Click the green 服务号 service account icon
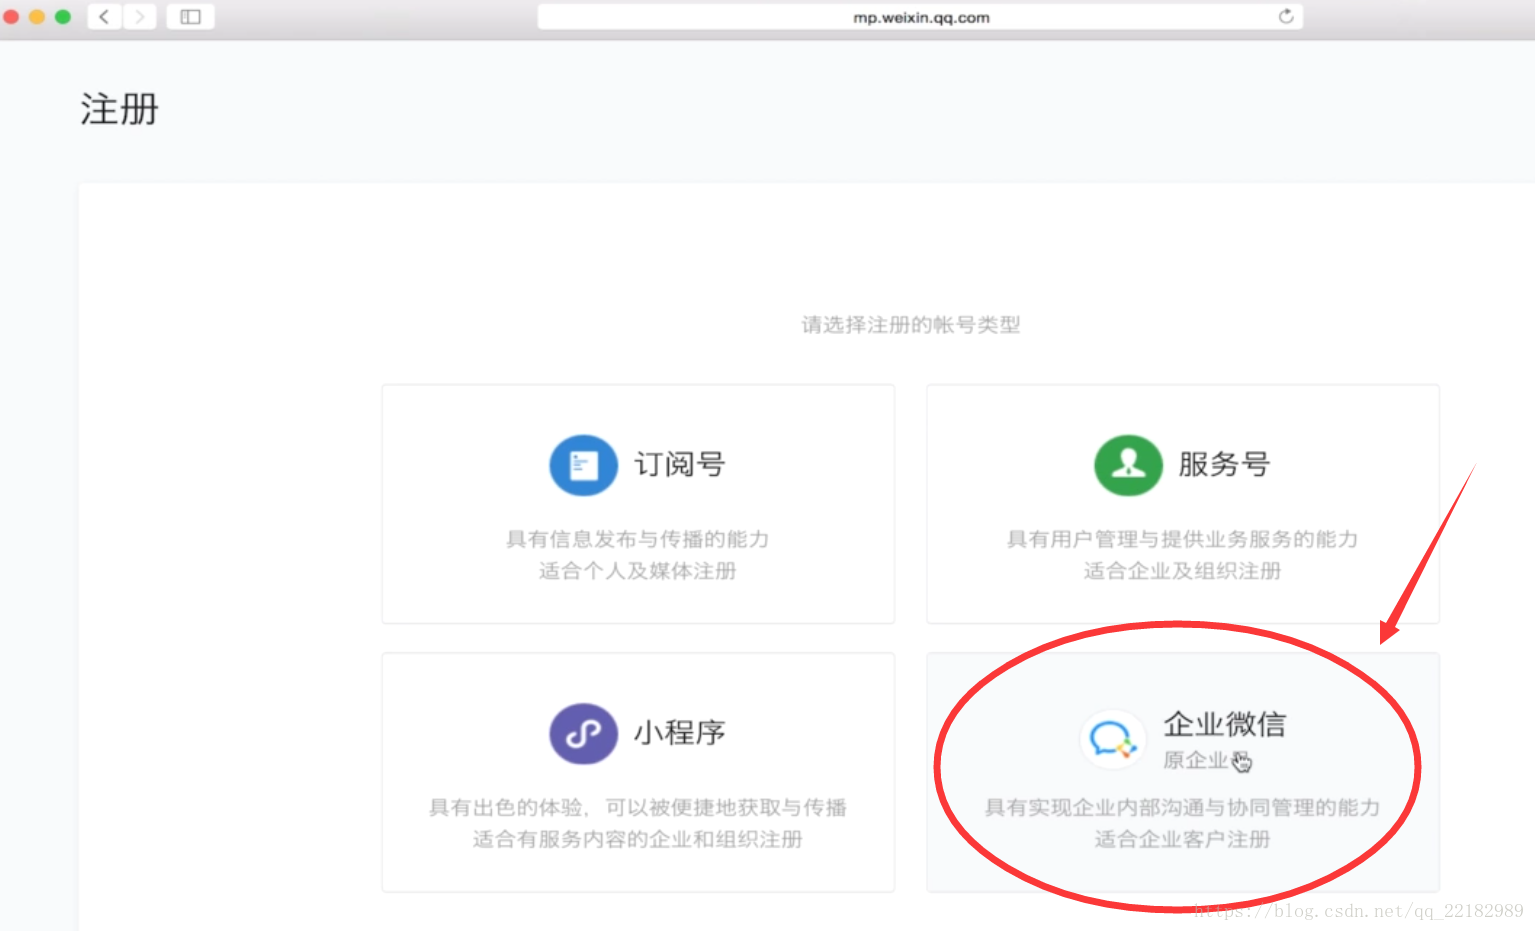Image resolution: width=1535 pixels, height=931 pixels. coord(1128,465)
